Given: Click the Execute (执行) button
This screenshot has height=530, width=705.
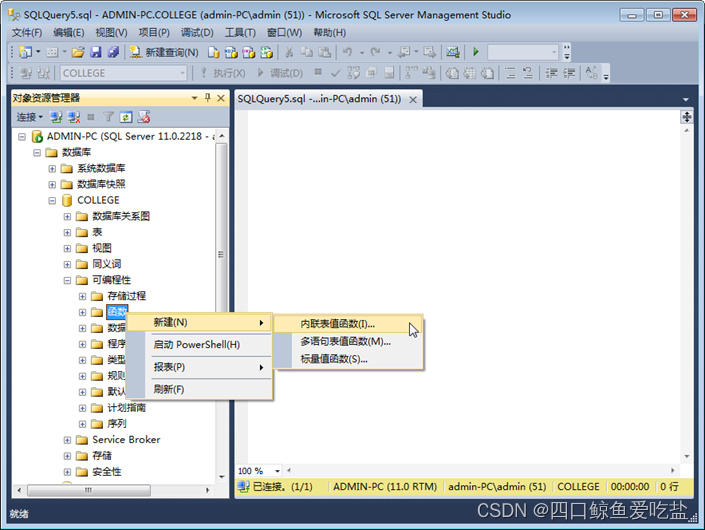Looking at the screenshot, I should point(223,73).
